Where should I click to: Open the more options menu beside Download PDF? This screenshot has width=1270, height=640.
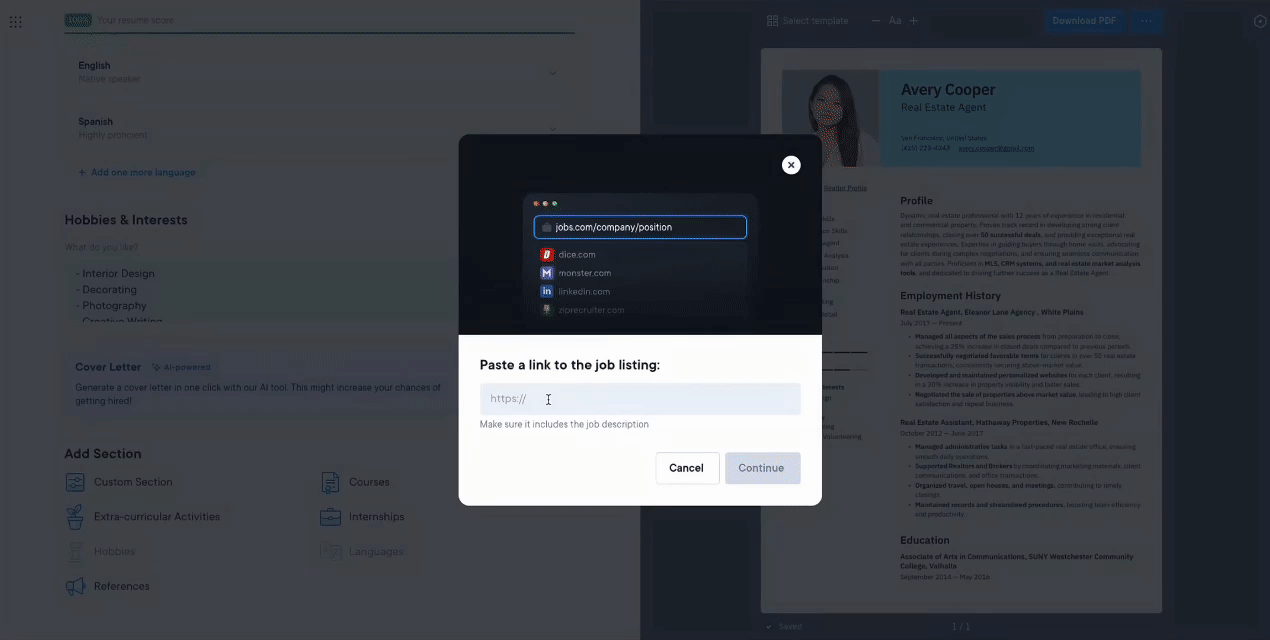1146,20
